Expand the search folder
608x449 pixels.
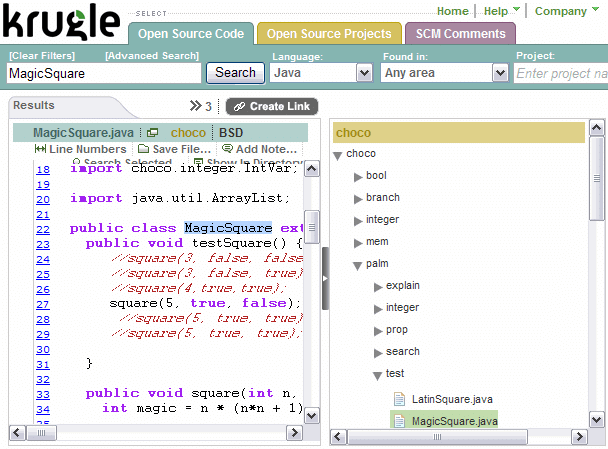(378, 353)
